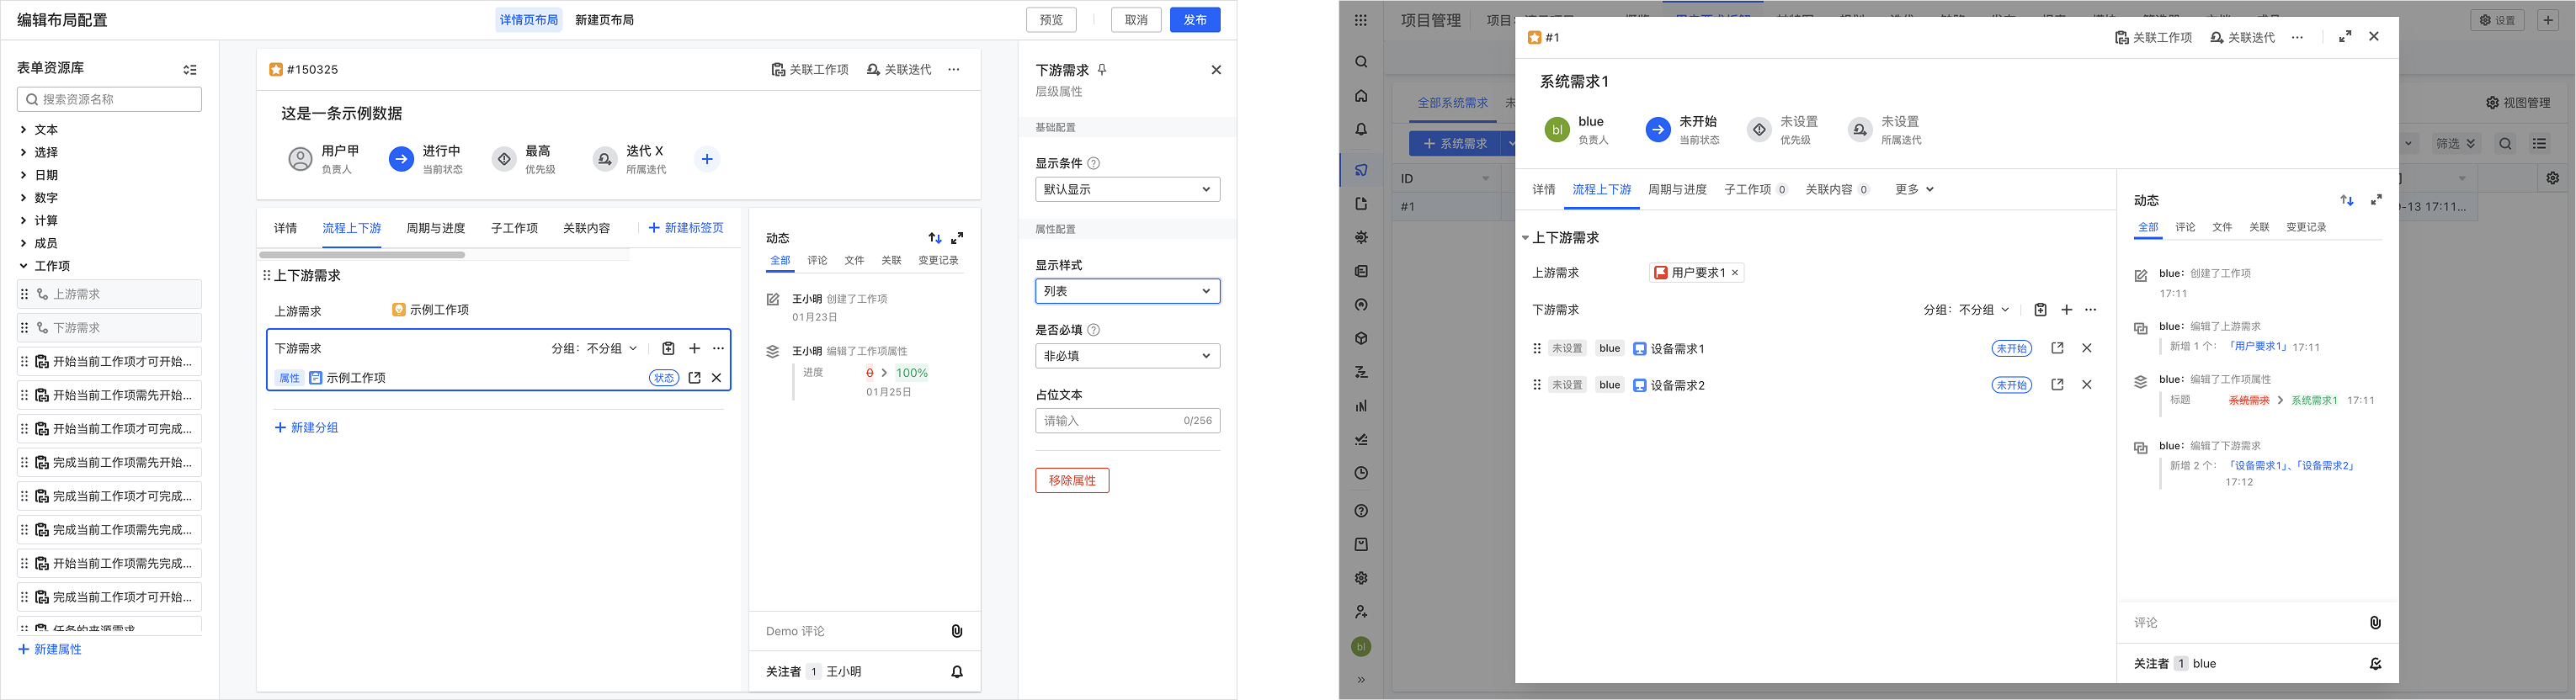
Task: Open 子工作项 0 tab in the #1 dialog
Action: (x=1755, y=189)
